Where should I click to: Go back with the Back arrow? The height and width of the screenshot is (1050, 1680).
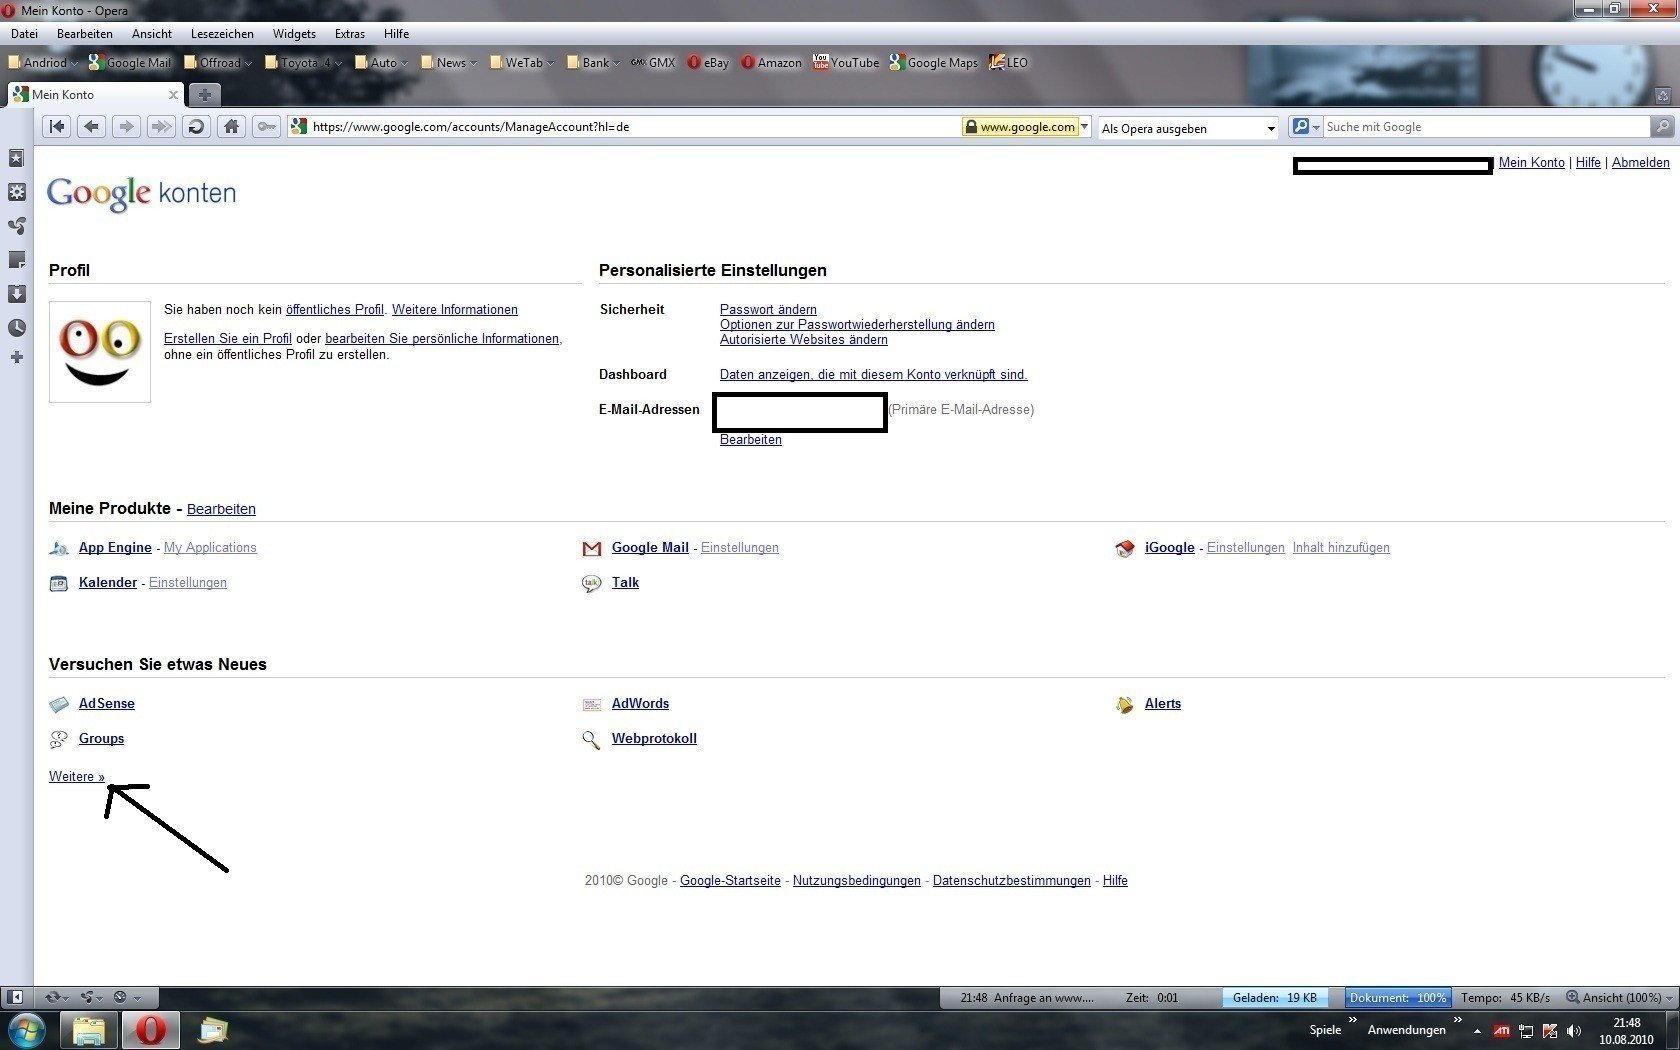tap(92, 127)
